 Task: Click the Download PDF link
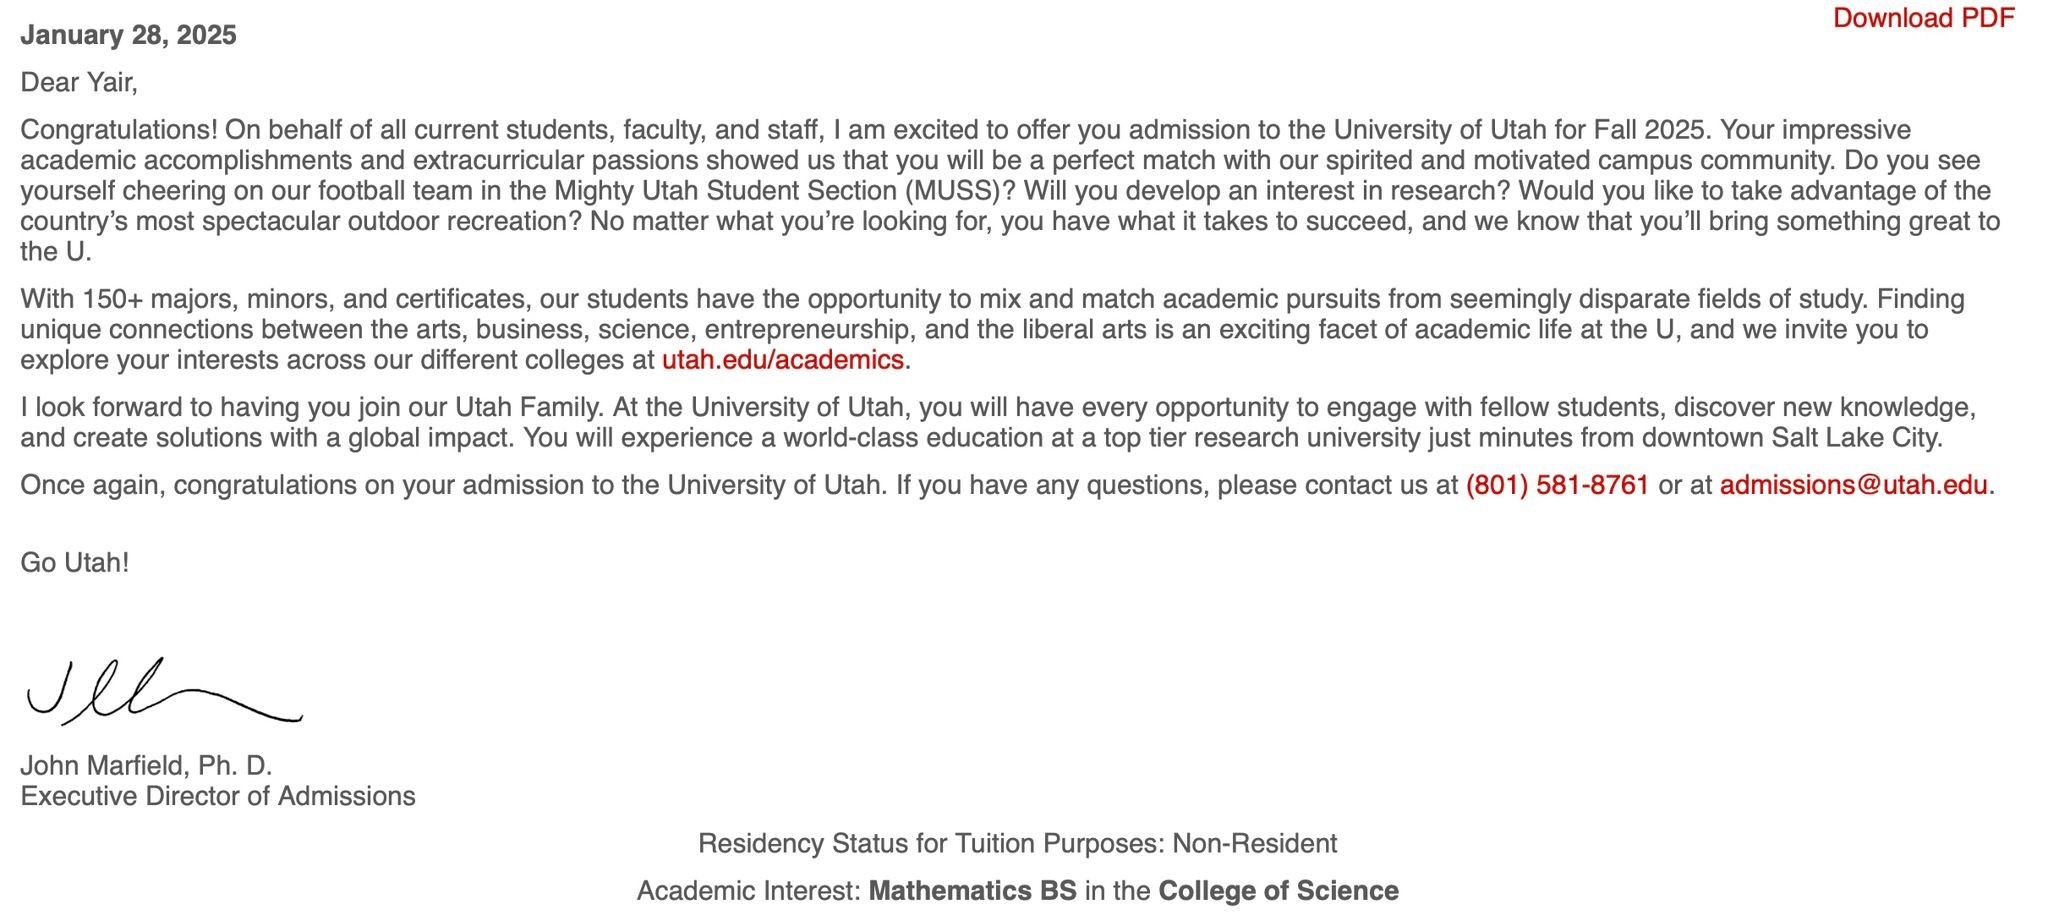[1923, 18]
